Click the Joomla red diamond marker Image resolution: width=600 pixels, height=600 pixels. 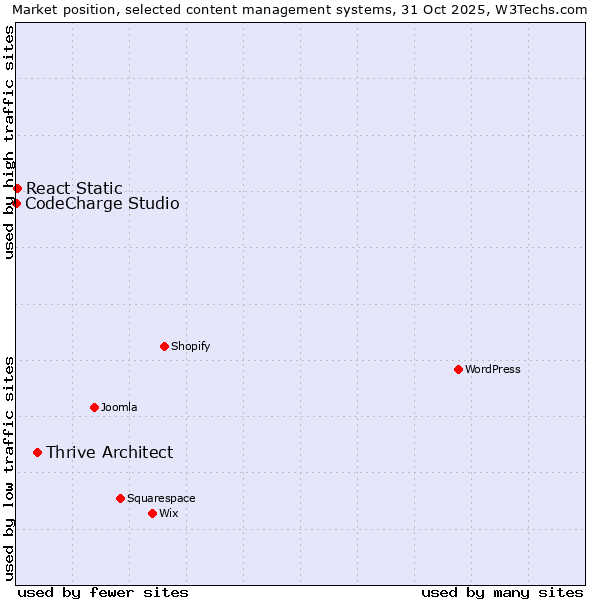[x=94, y=407]
